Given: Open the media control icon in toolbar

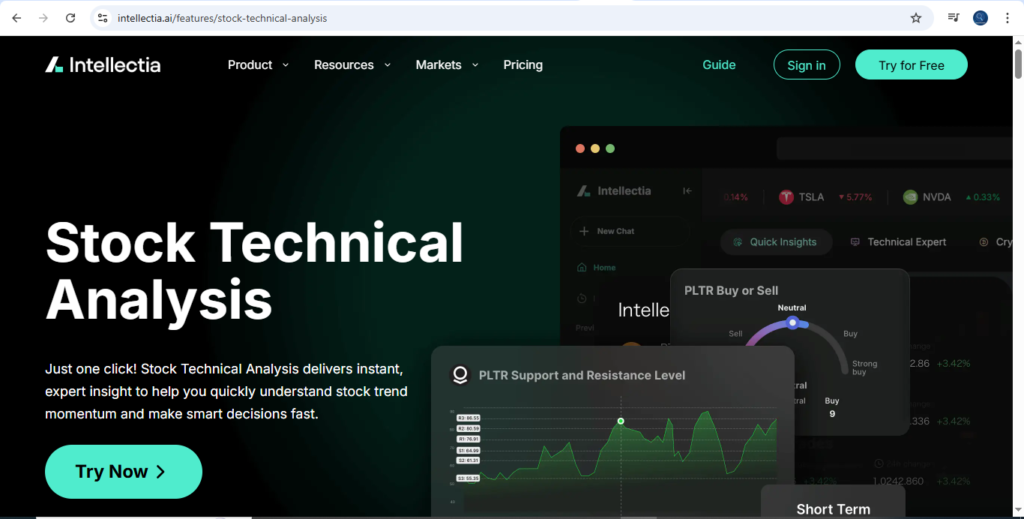Looking at the screenshot, I should point(953,18).
